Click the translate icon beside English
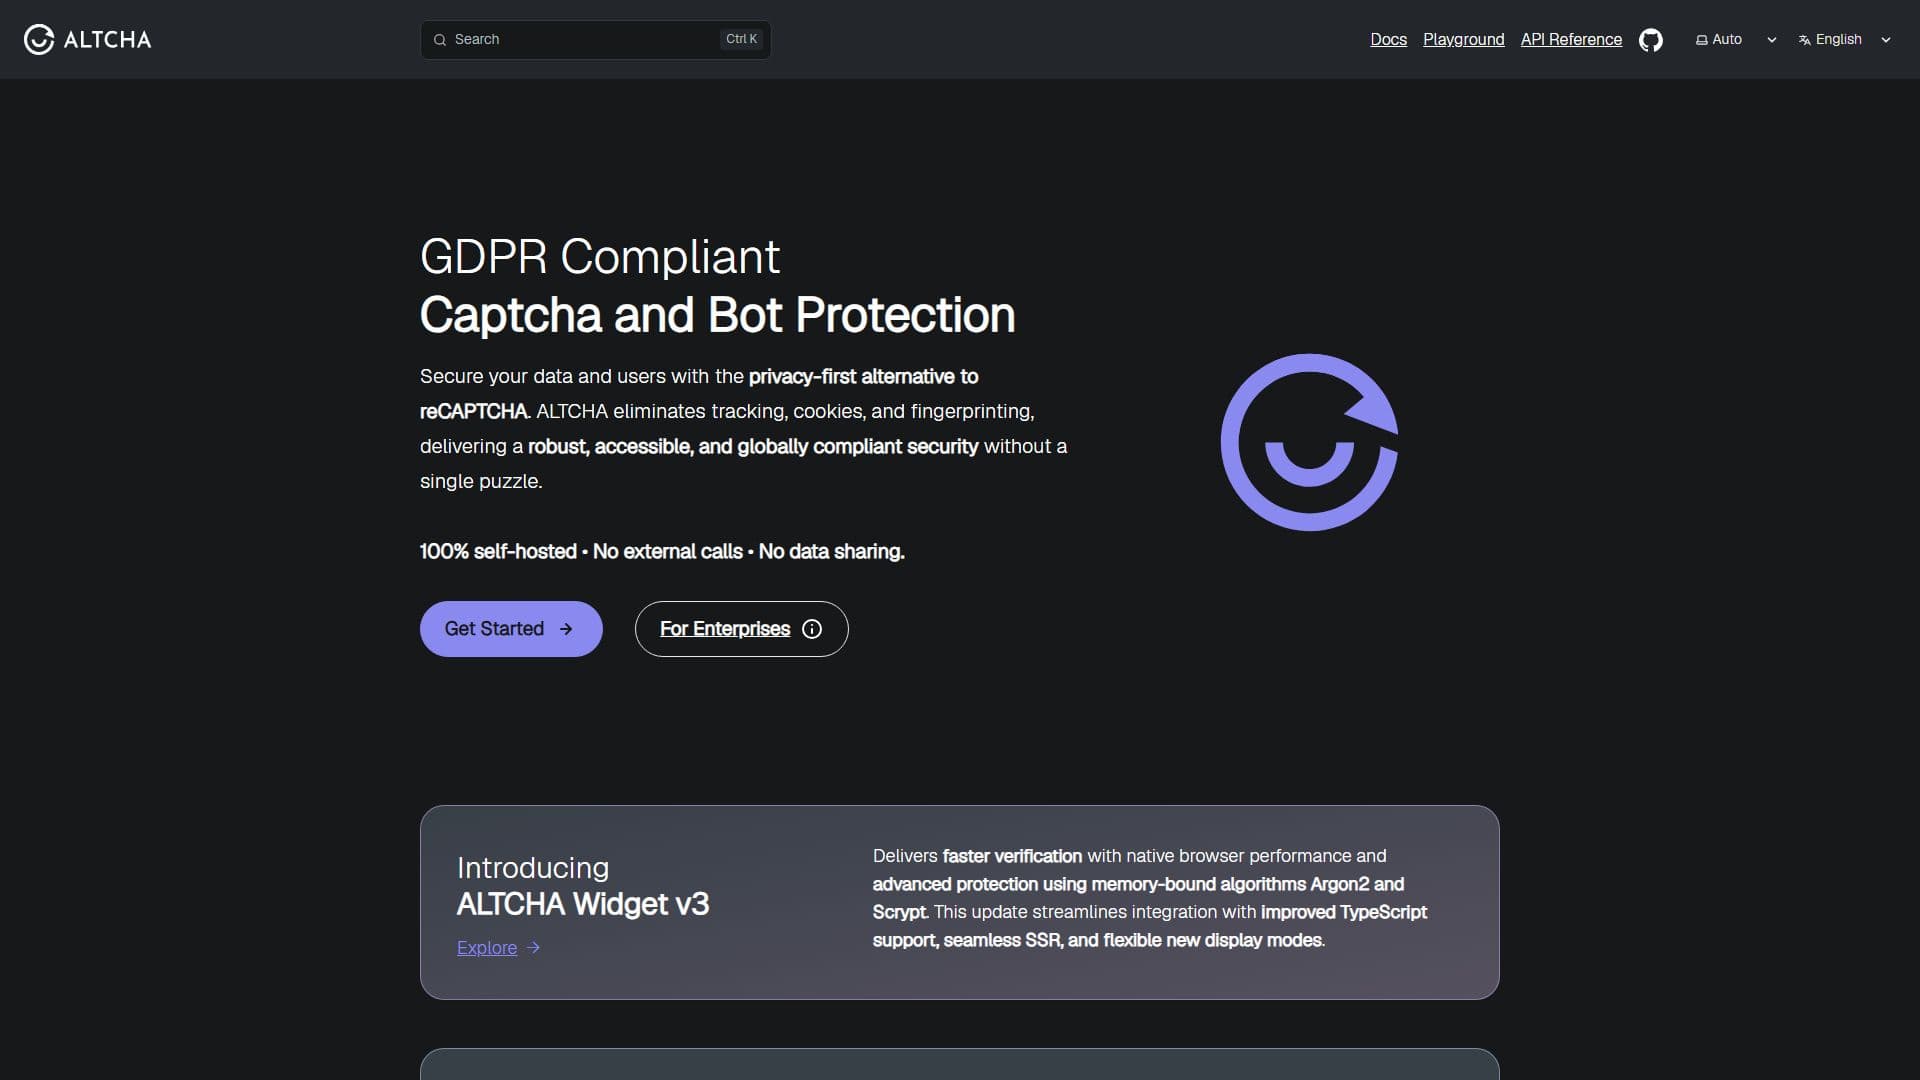This screenshot has width=1920, height=1080. point(1804,40)
